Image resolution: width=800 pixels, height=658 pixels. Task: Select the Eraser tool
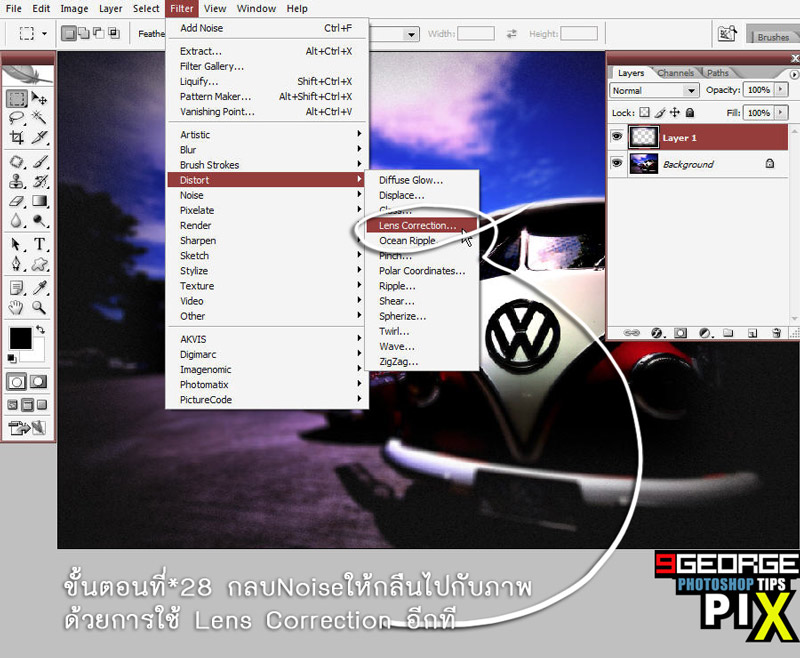17,201
